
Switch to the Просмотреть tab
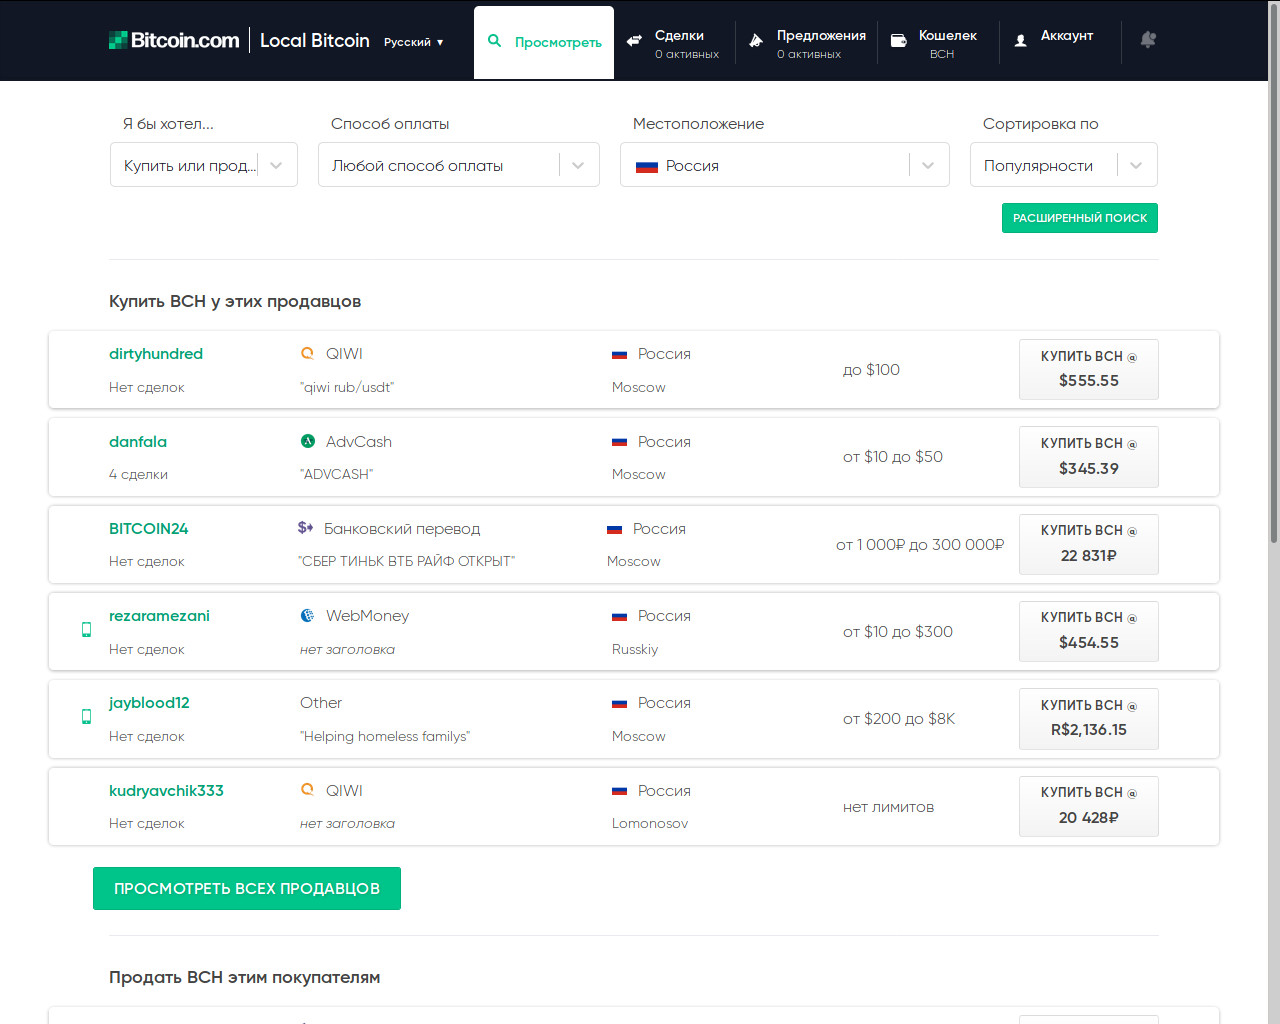pyautogui.click(x=544, y=42)
